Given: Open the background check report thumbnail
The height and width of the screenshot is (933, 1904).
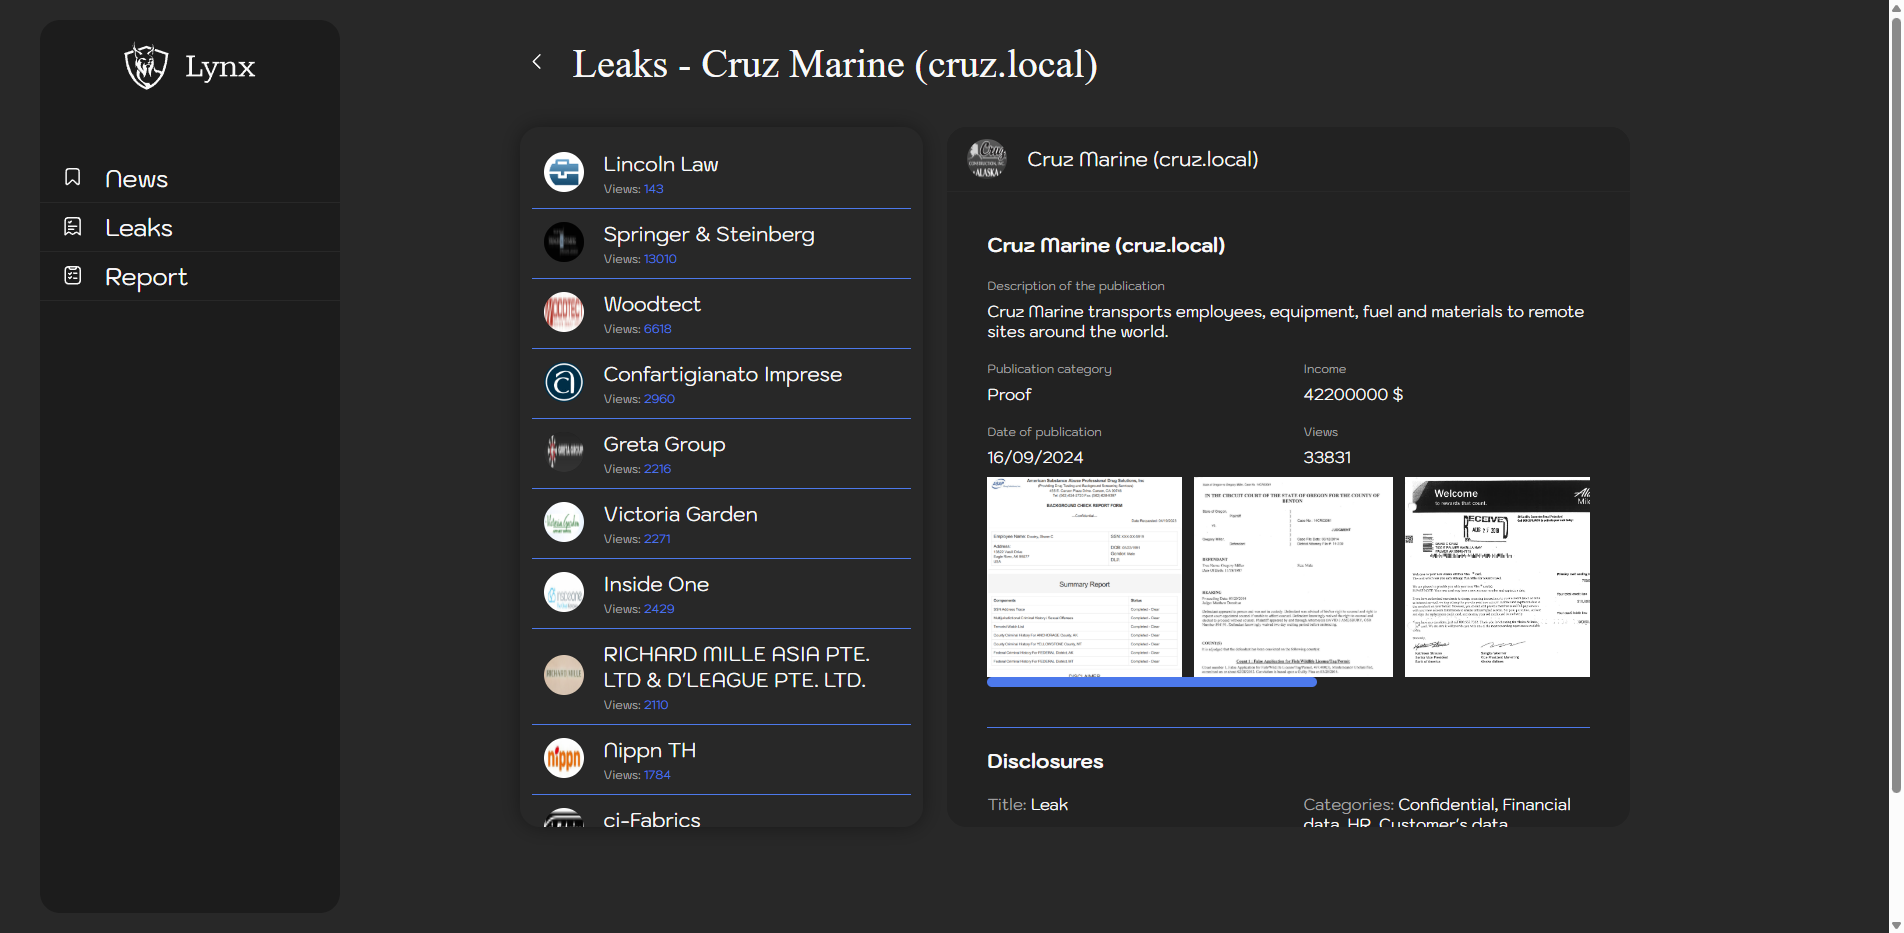Looking at the screenshot, I should point(1084,577).
